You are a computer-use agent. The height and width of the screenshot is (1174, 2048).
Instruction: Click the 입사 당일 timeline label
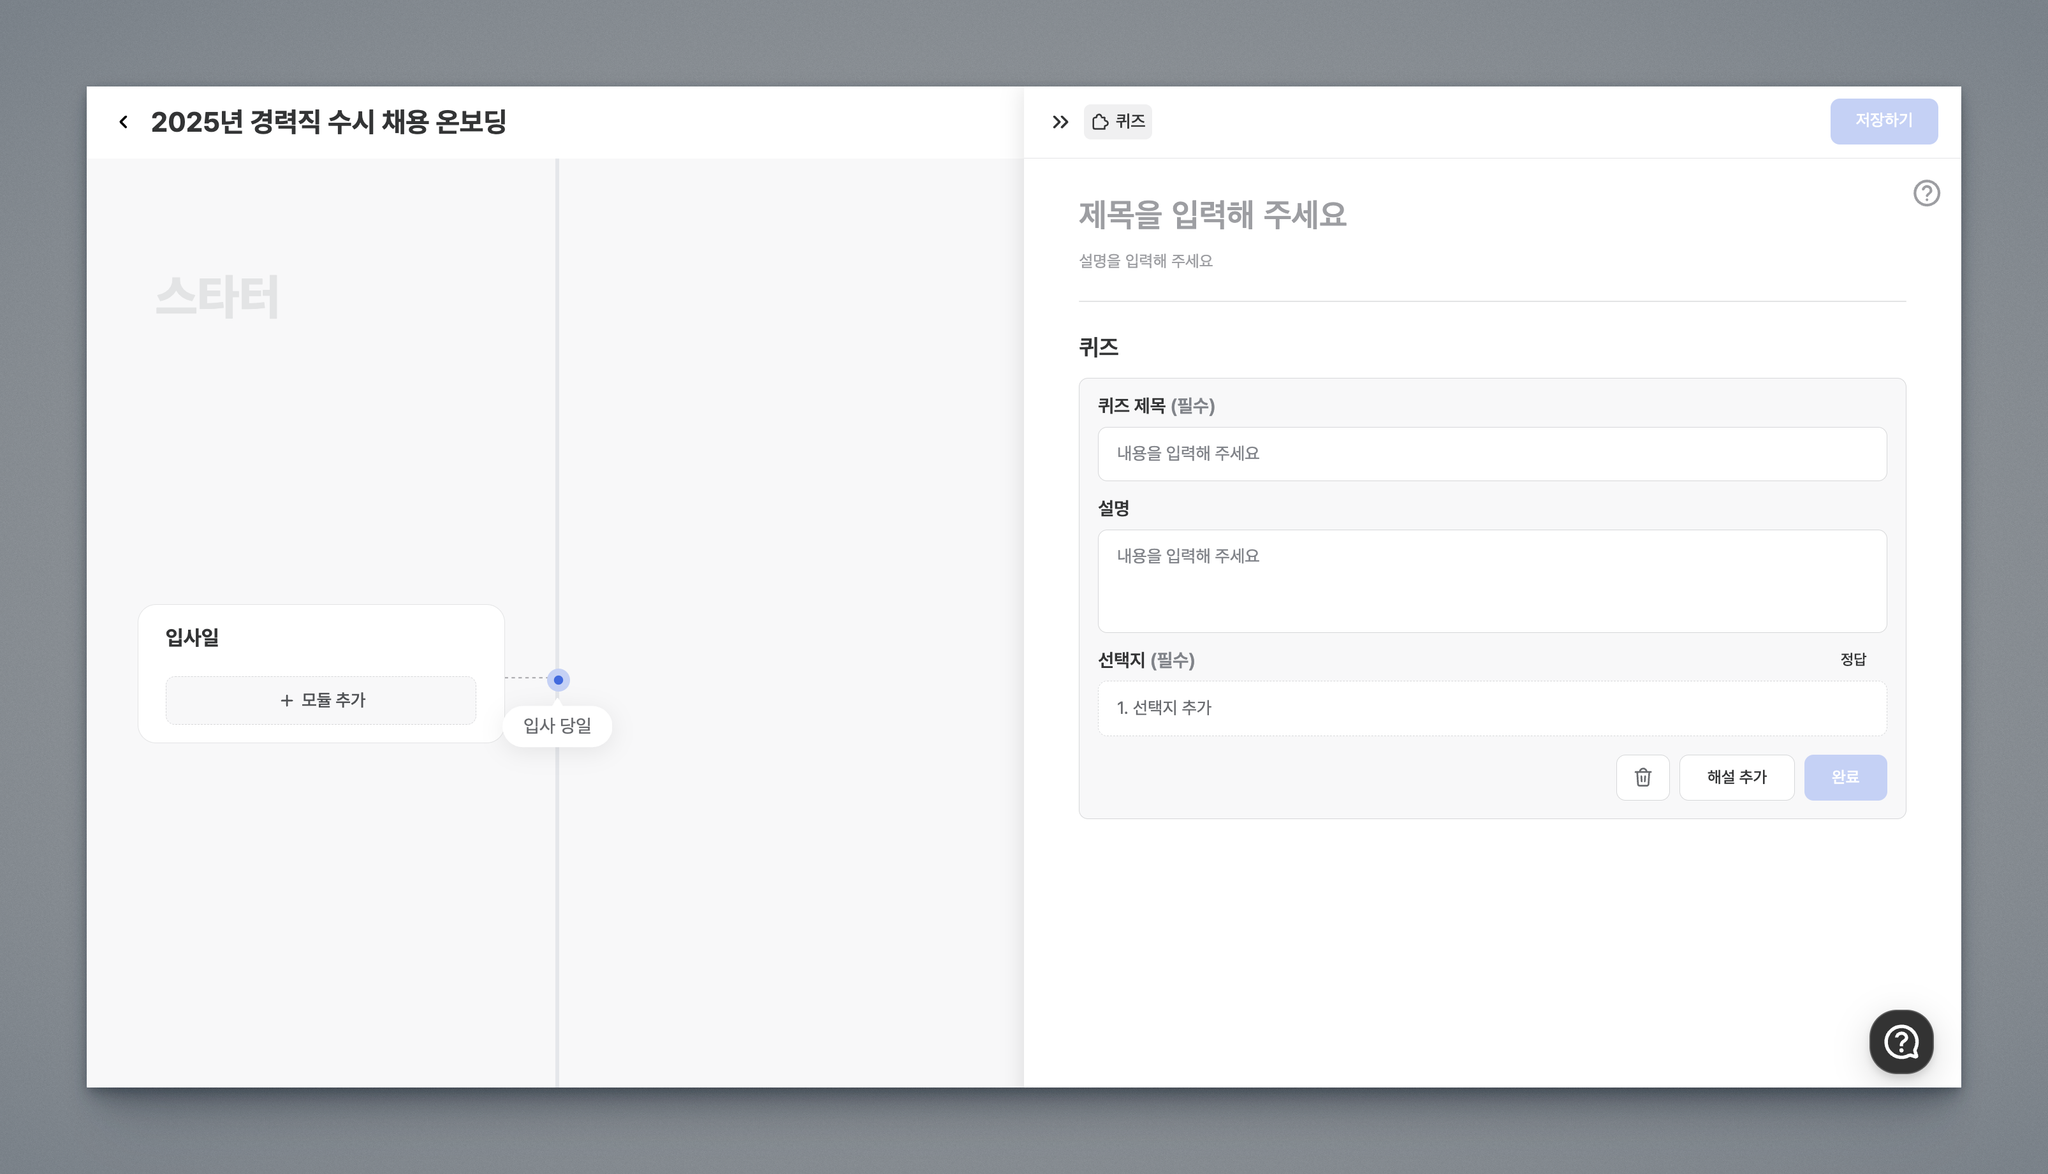pyautogui.click(x=557, y=726)
